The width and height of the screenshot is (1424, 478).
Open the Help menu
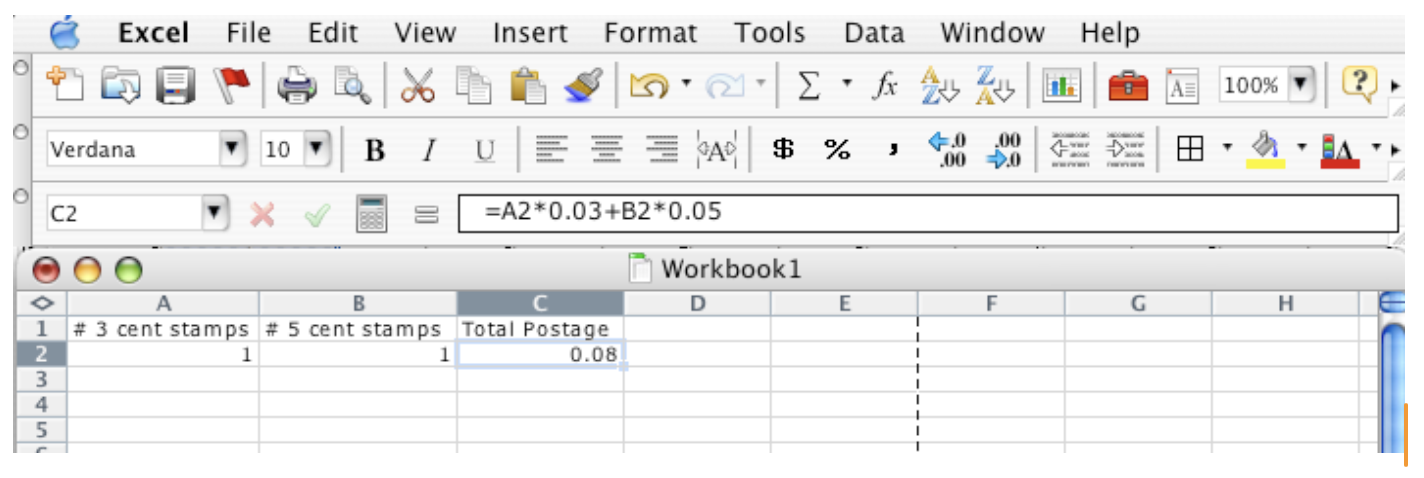coord(1110,33)
